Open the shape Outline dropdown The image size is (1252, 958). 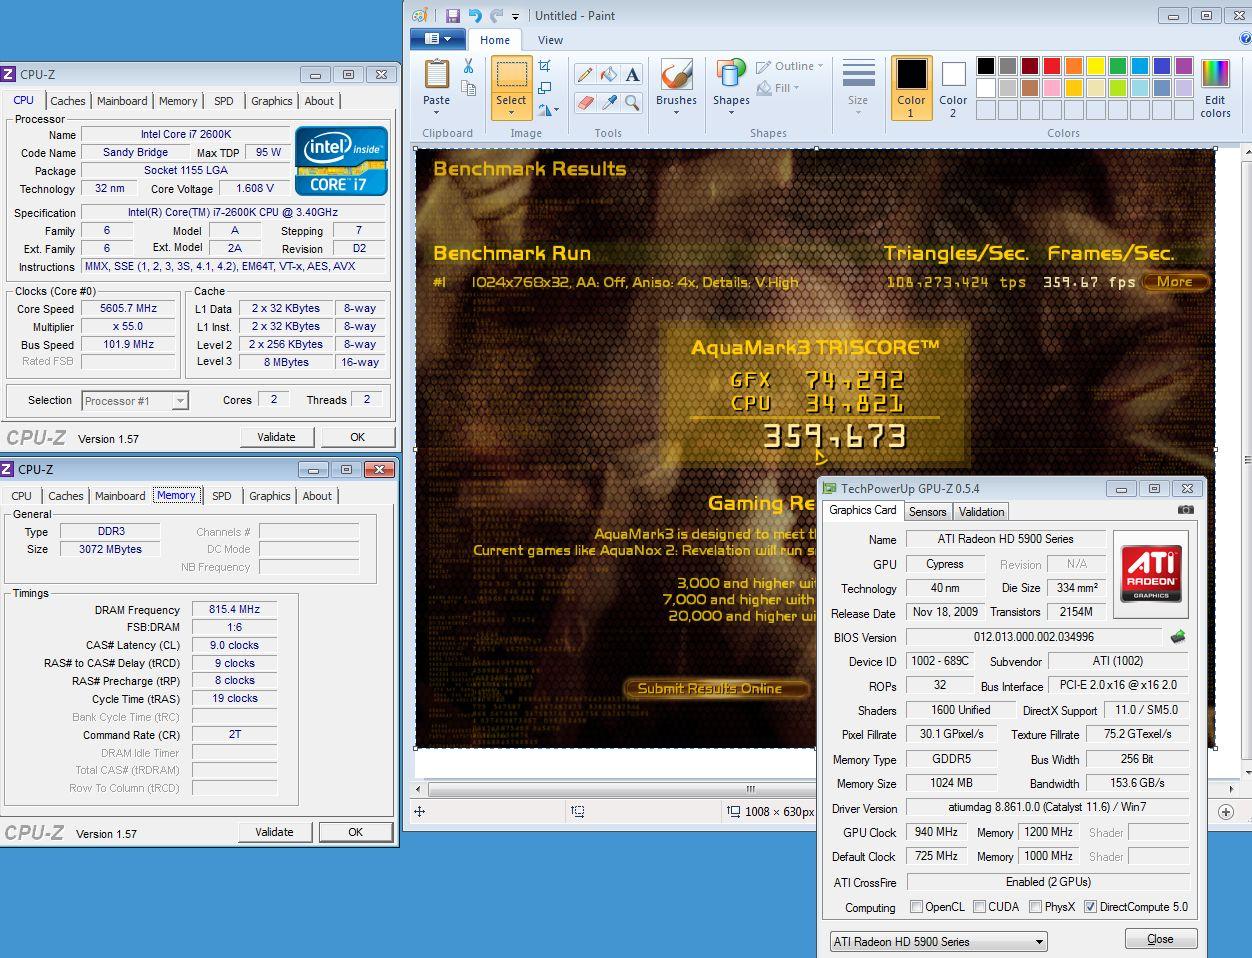(x=789, y=66)
